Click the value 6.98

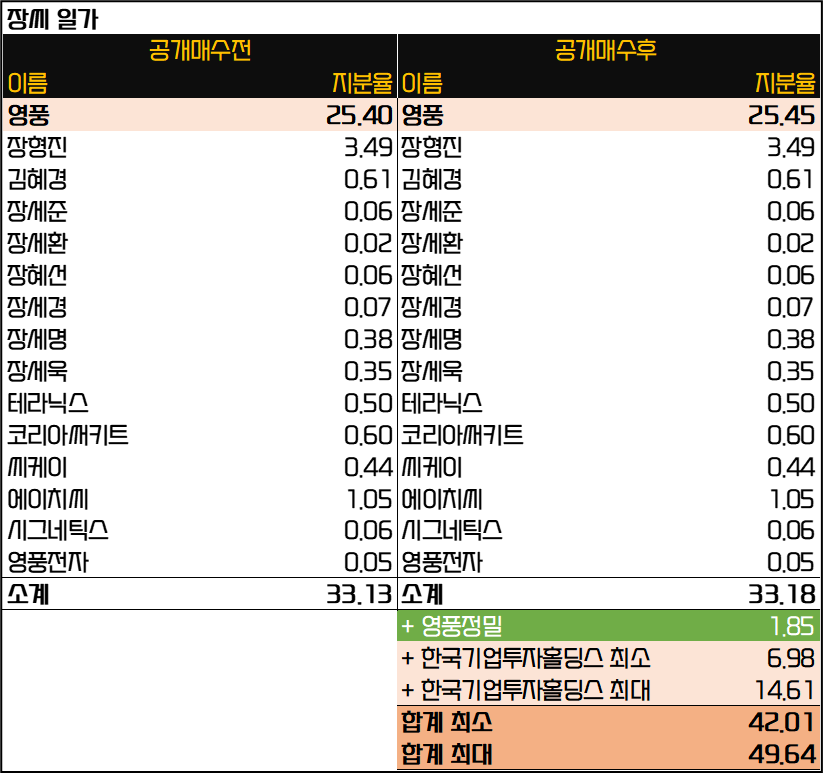[791, 658]
